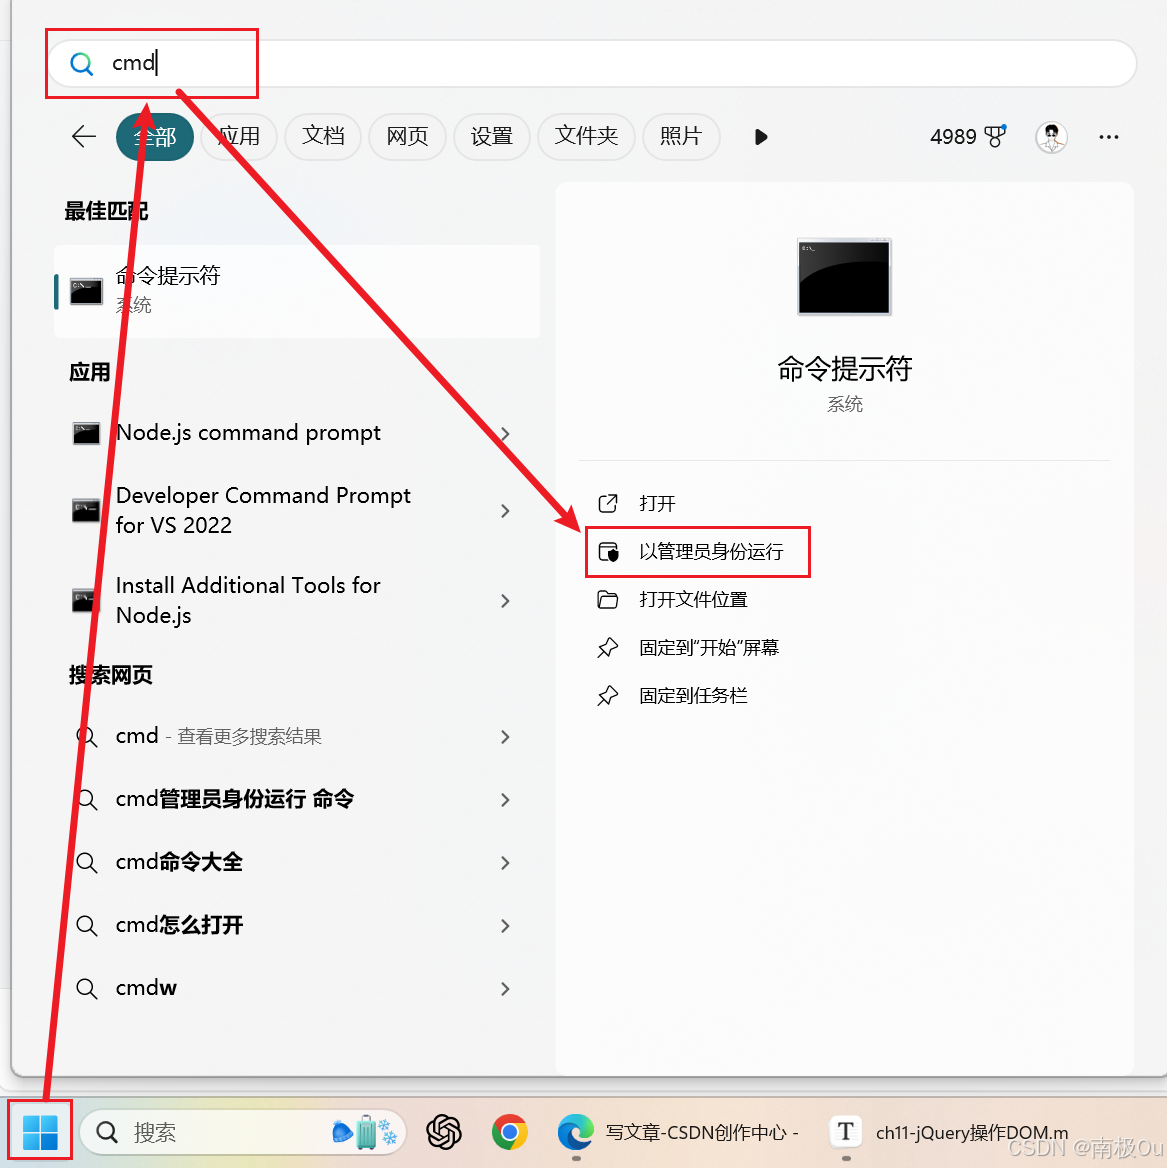Open the Typora ch11-jQuery document
1167x1168 pixels.
click(950, 1133)
